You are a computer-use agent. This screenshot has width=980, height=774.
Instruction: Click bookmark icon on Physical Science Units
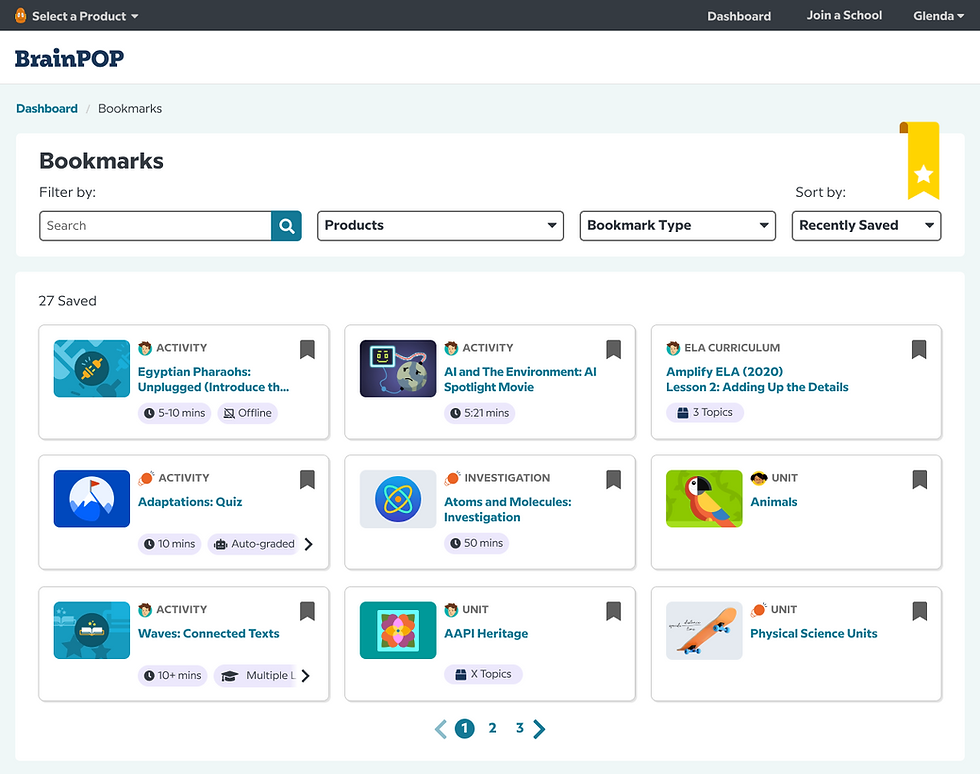coord(919,611)
